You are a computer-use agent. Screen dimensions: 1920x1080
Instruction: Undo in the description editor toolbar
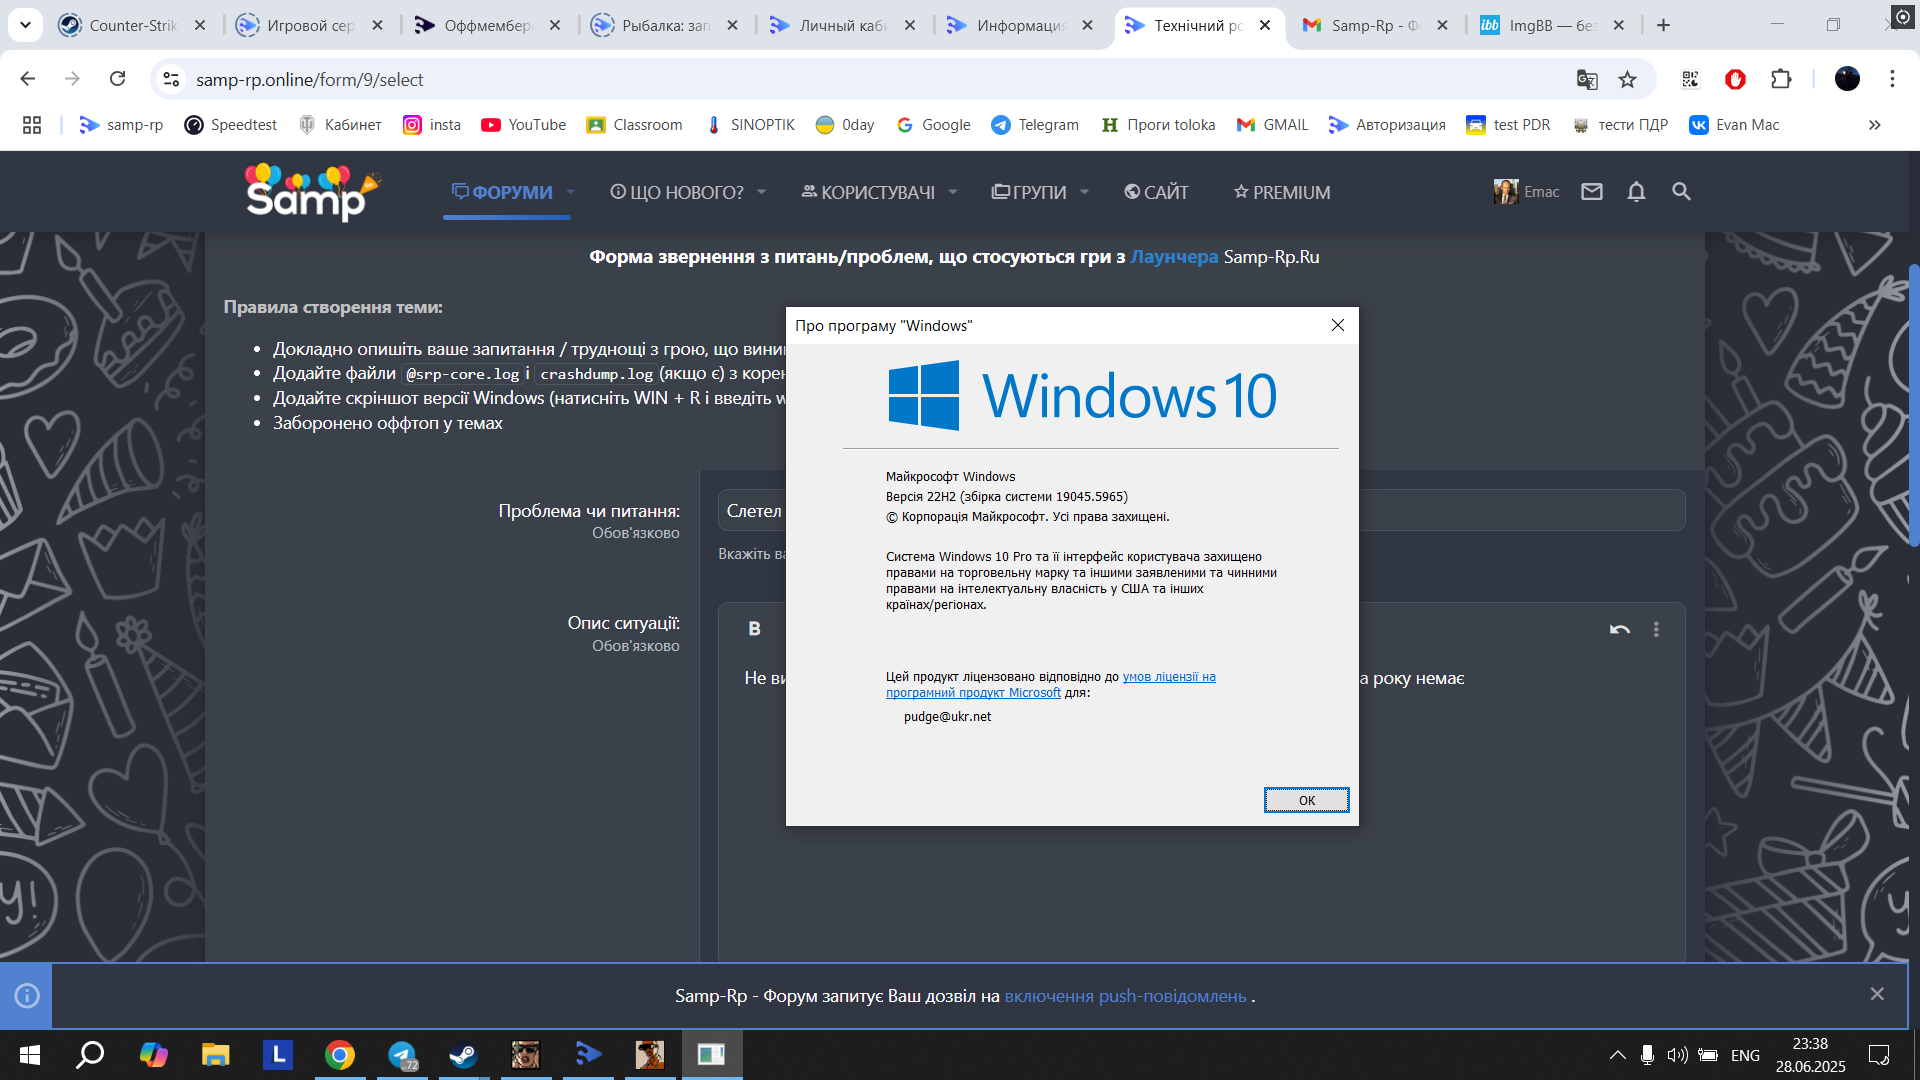(x=1620, y=629)
